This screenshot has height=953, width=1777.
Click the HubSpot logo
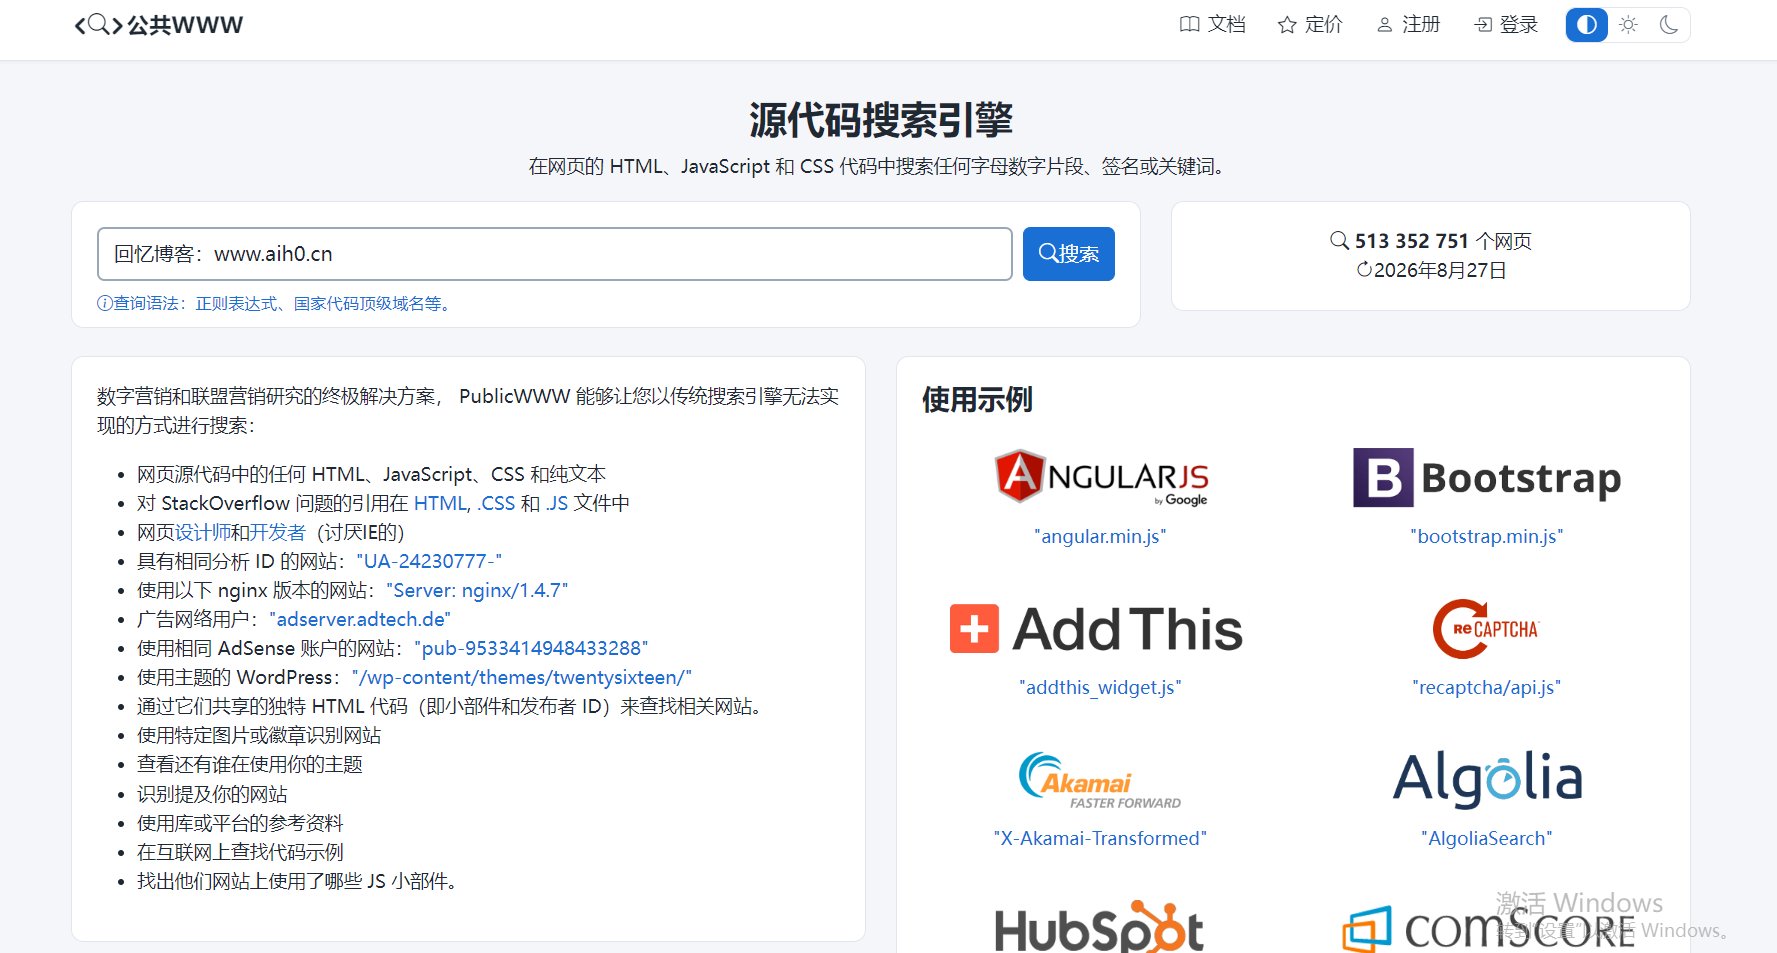1100,927
